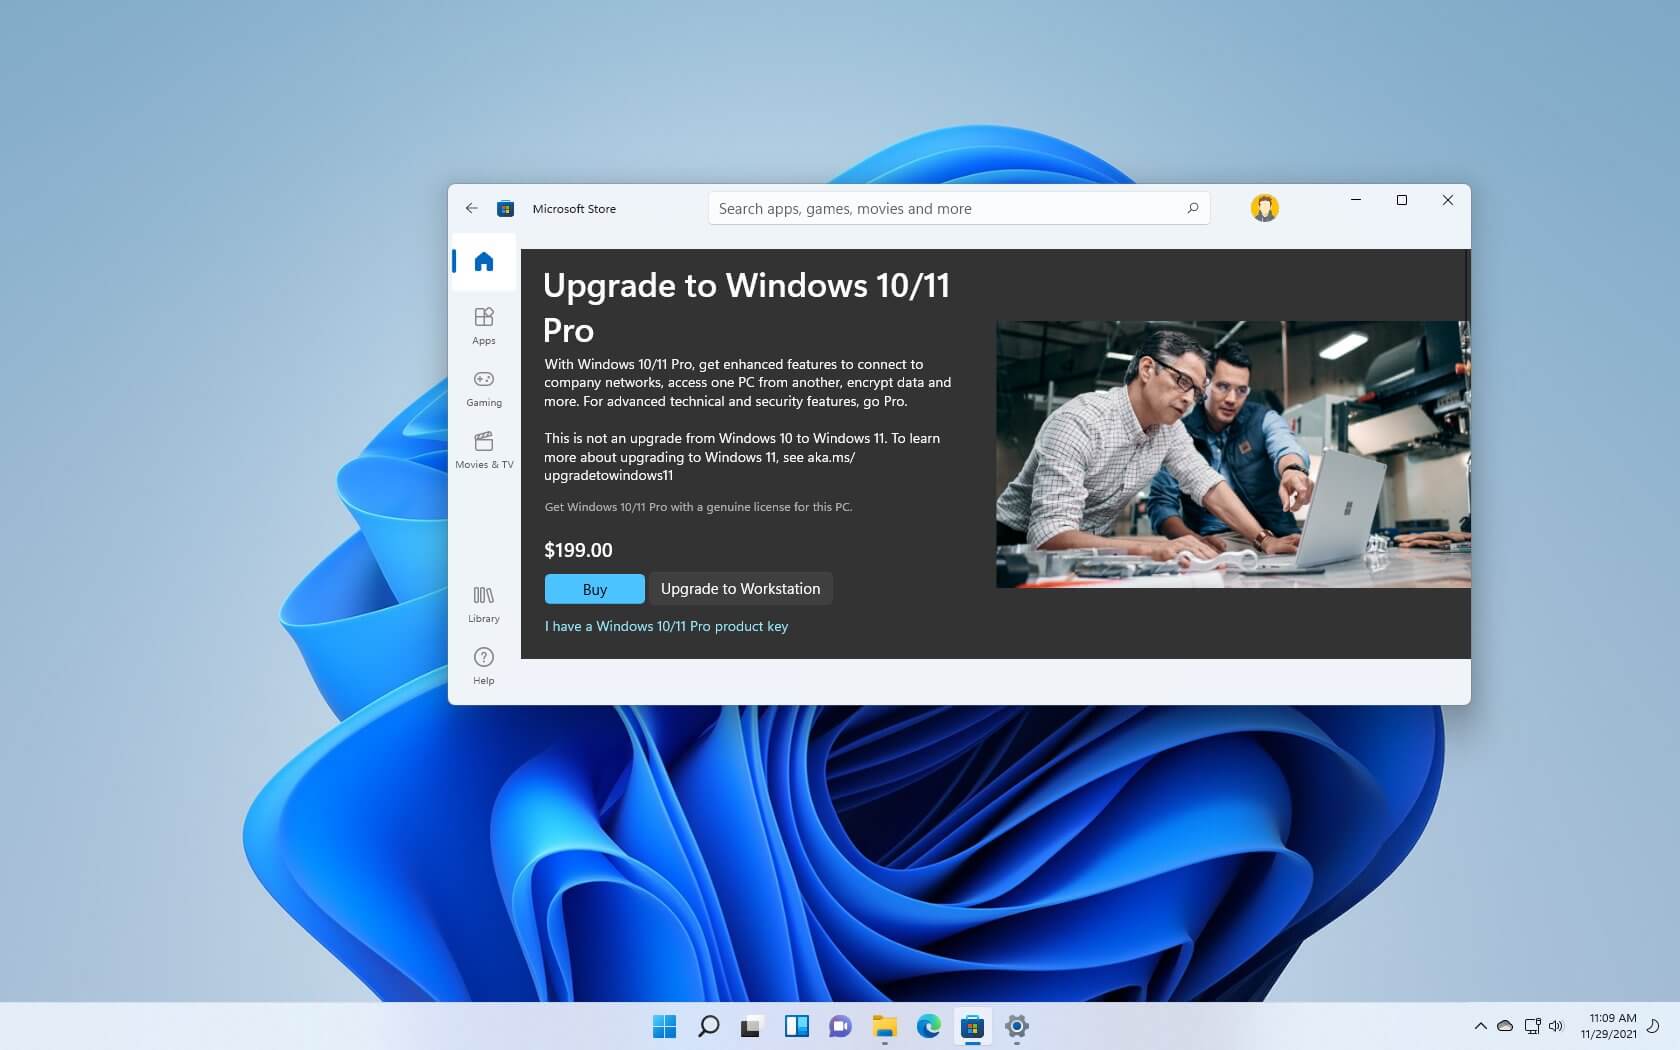Launch Microsoft Edge from the taskbar

[x=928, y=1027]
